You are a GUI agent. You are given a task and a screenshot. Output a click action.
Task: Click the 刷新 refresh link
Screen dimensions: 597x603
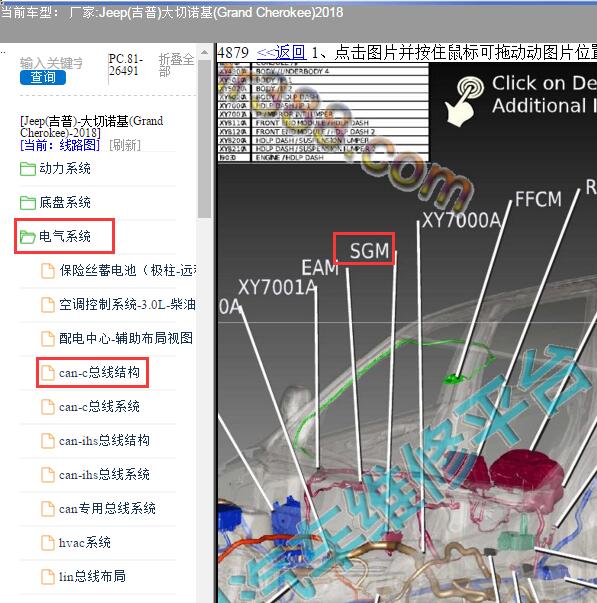pyautogui.click(x=125, y=145)
